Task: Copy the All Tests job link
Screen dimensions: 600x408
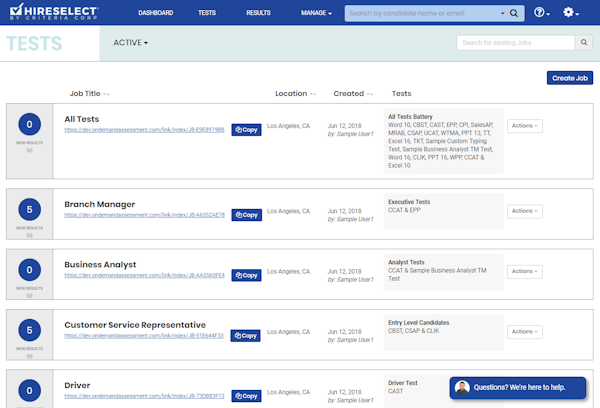Action: tap(246, 130)
